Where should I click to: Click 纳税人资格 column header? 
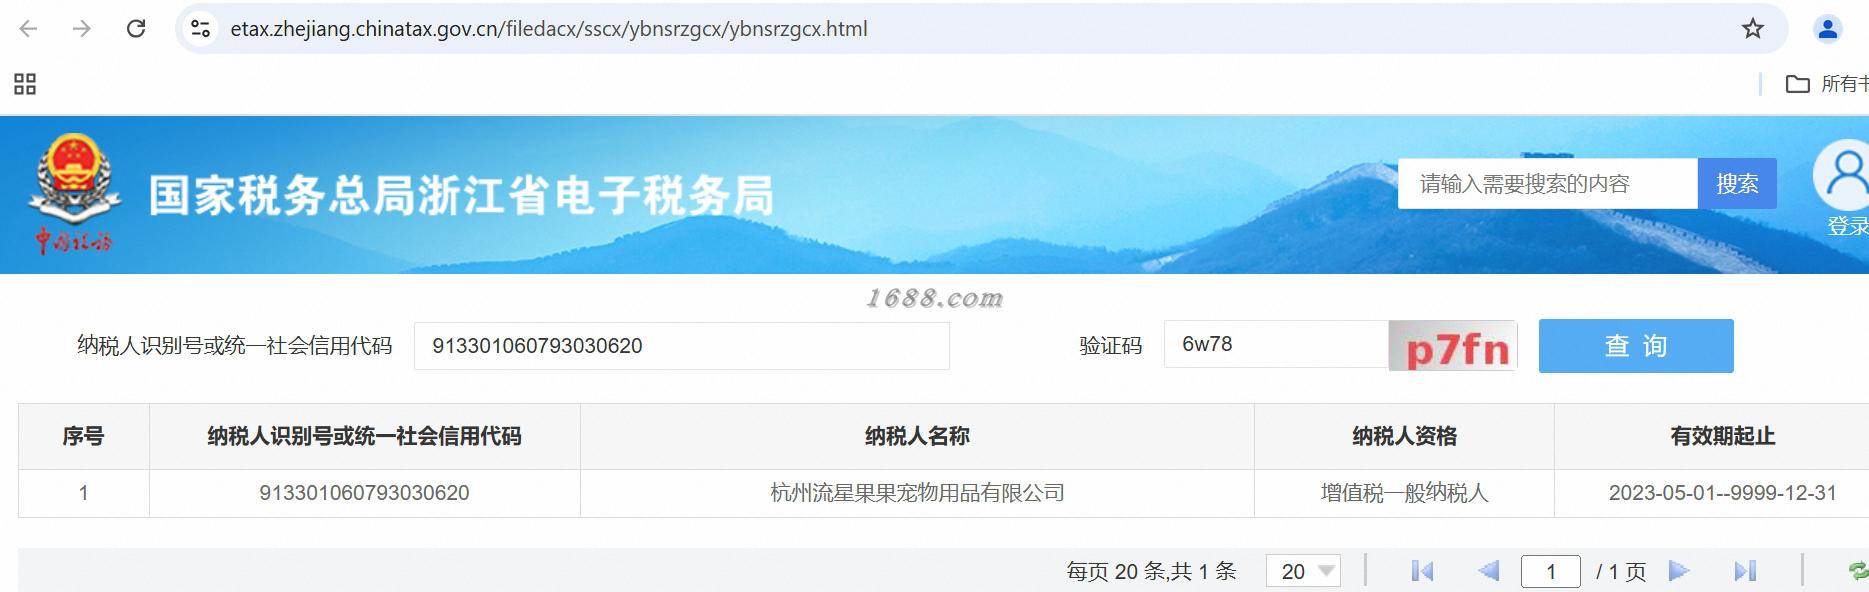(1404, 436)
